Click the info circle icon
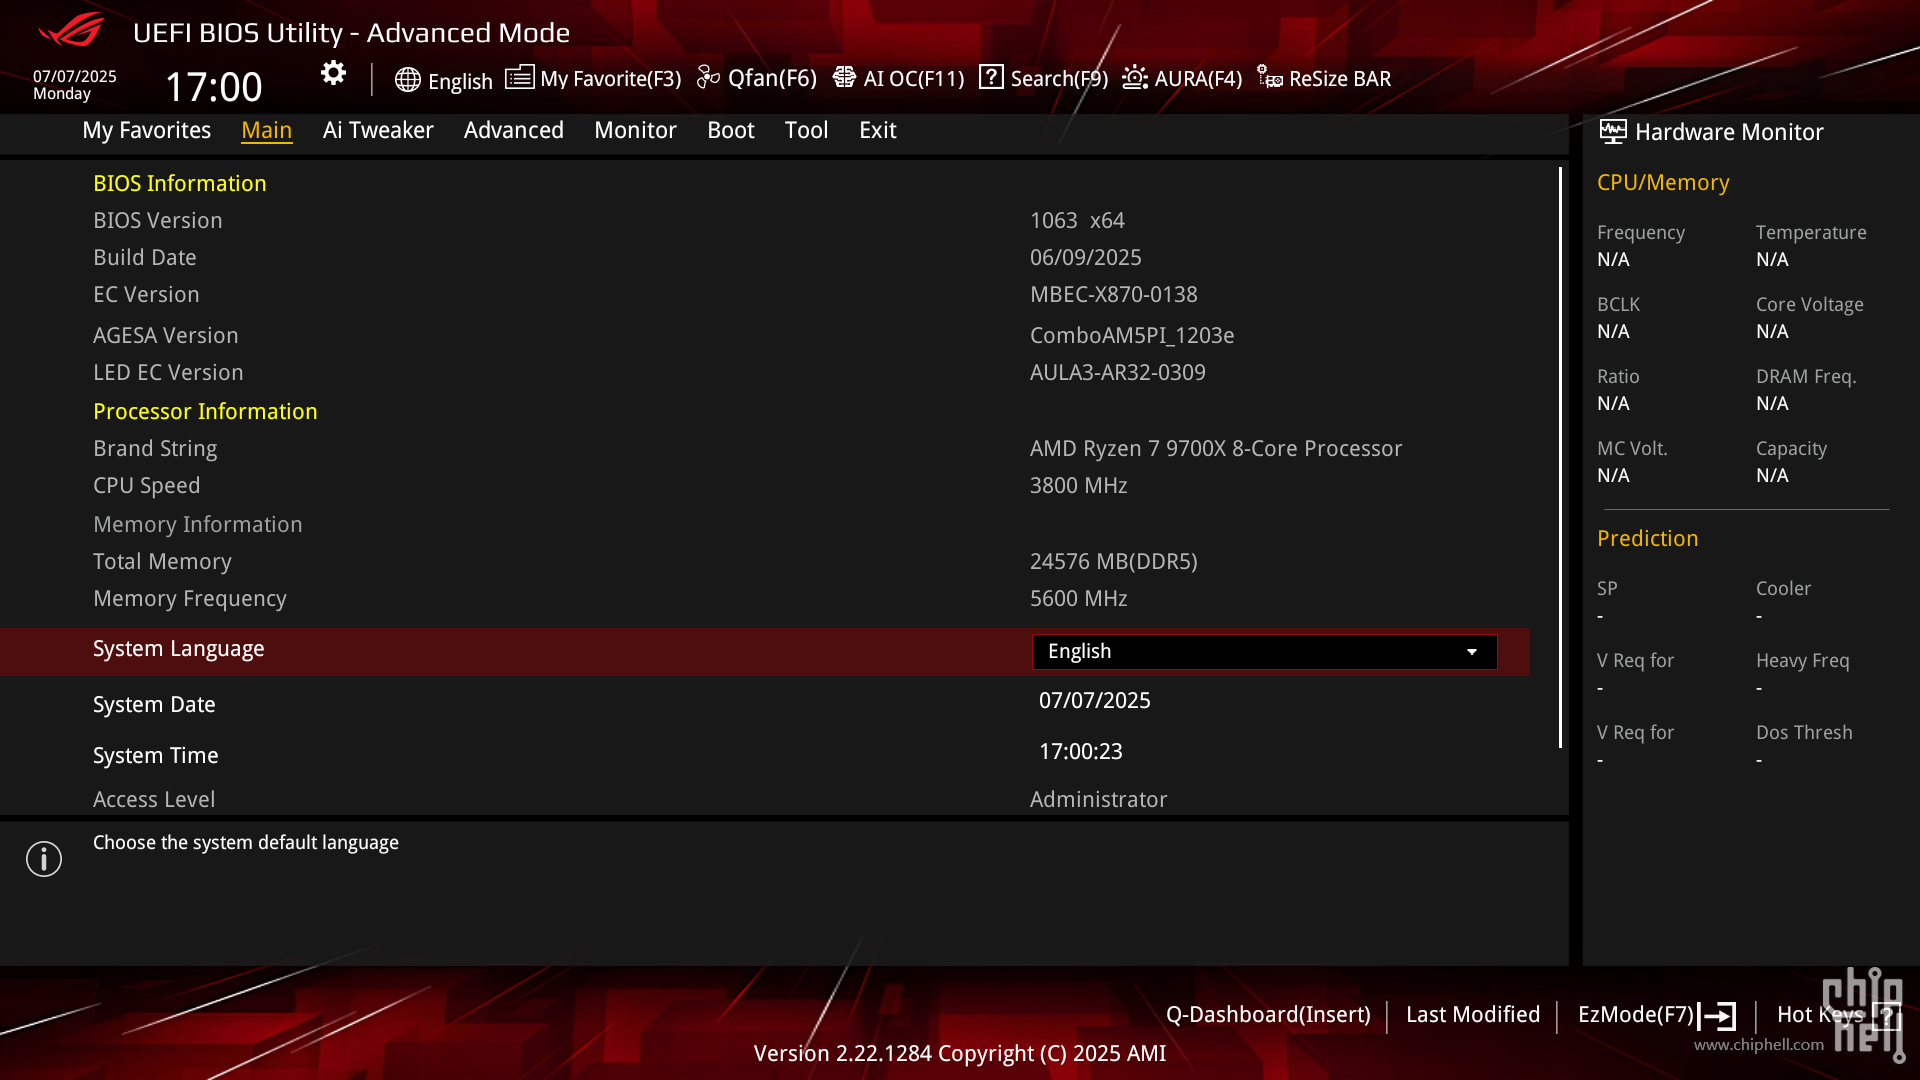The width and height of the screenshot is (1920, 1080). [x=44, y=859]
